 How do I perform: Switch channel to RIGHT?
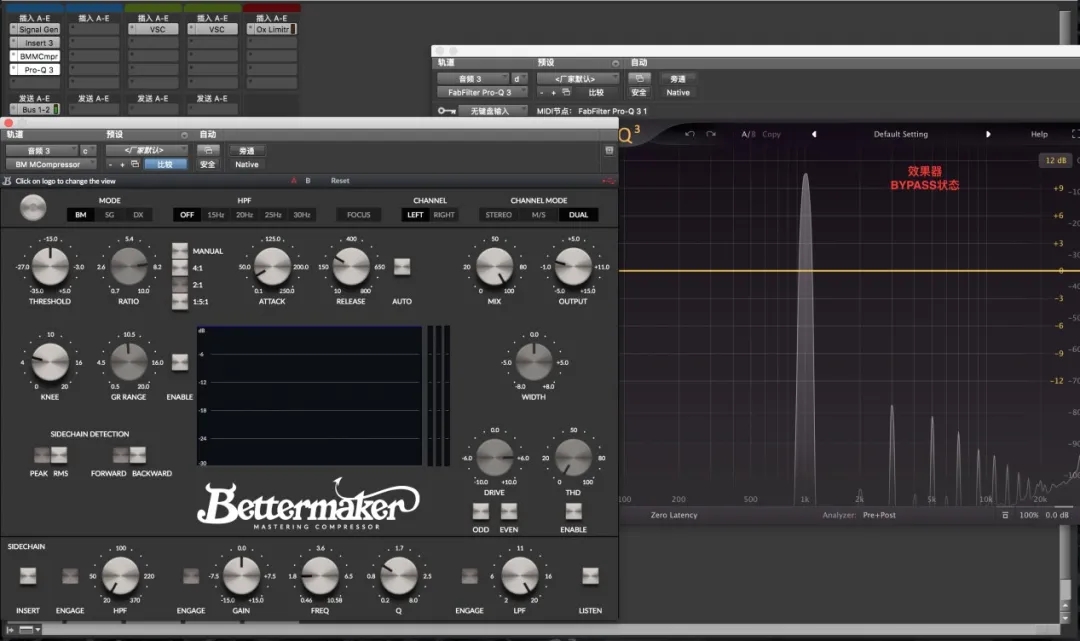pos(444,215)
